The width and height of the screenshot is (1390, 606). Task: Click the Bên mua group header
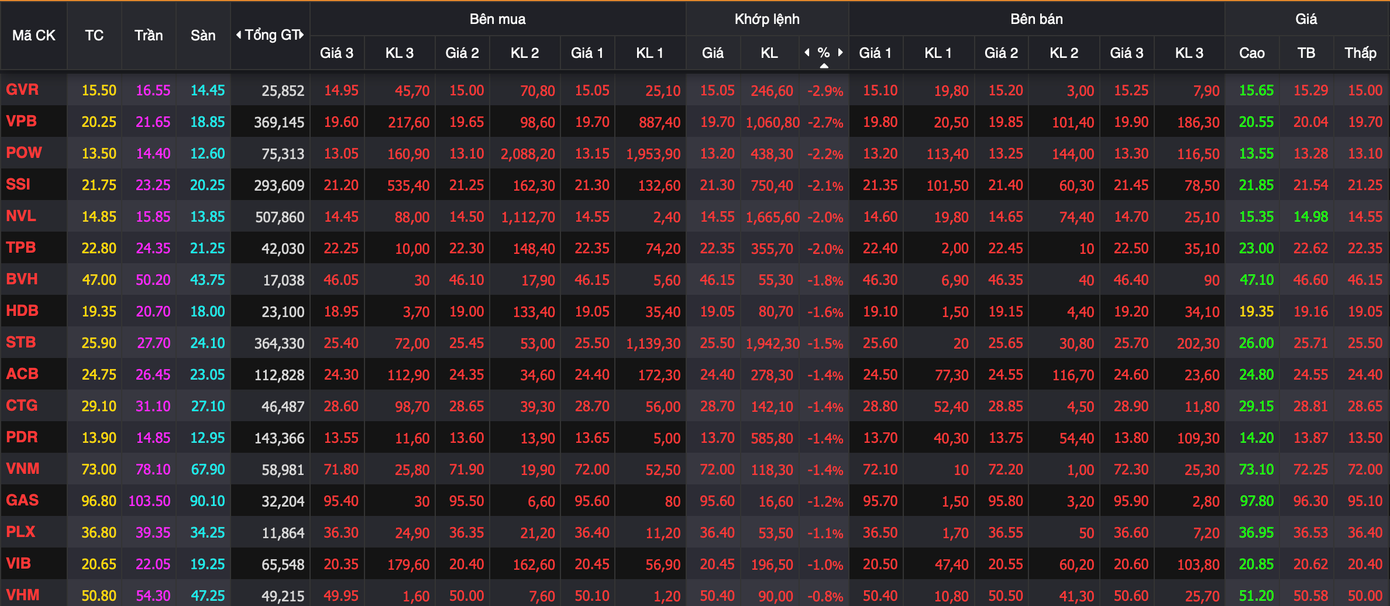pos(497,19)
